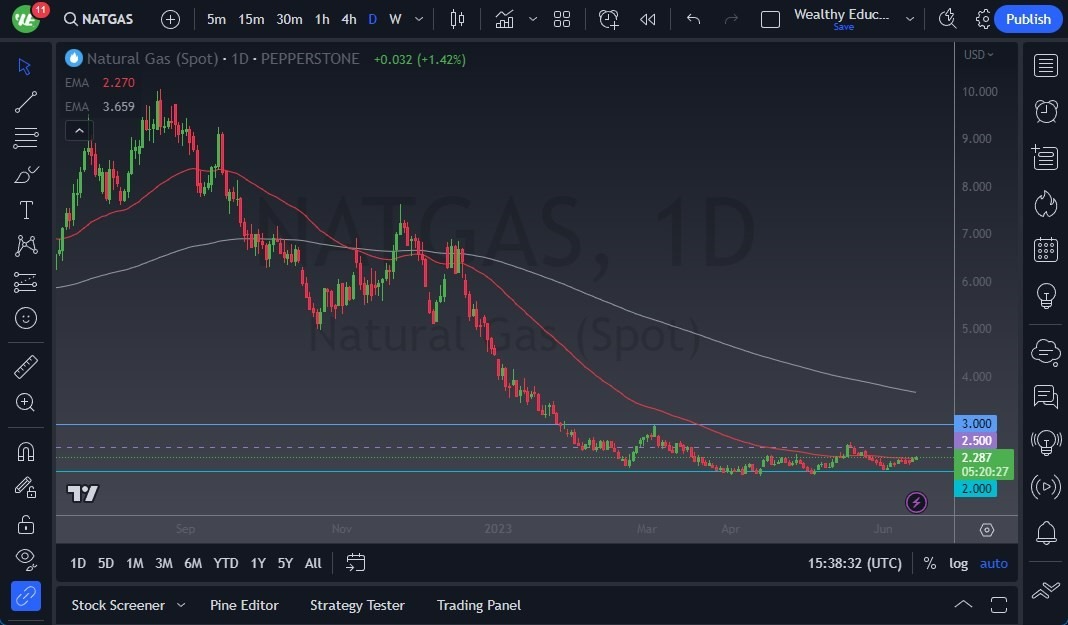Open the data window panel
Viewport: 1068px width, 625px height.
point(1046,158)
